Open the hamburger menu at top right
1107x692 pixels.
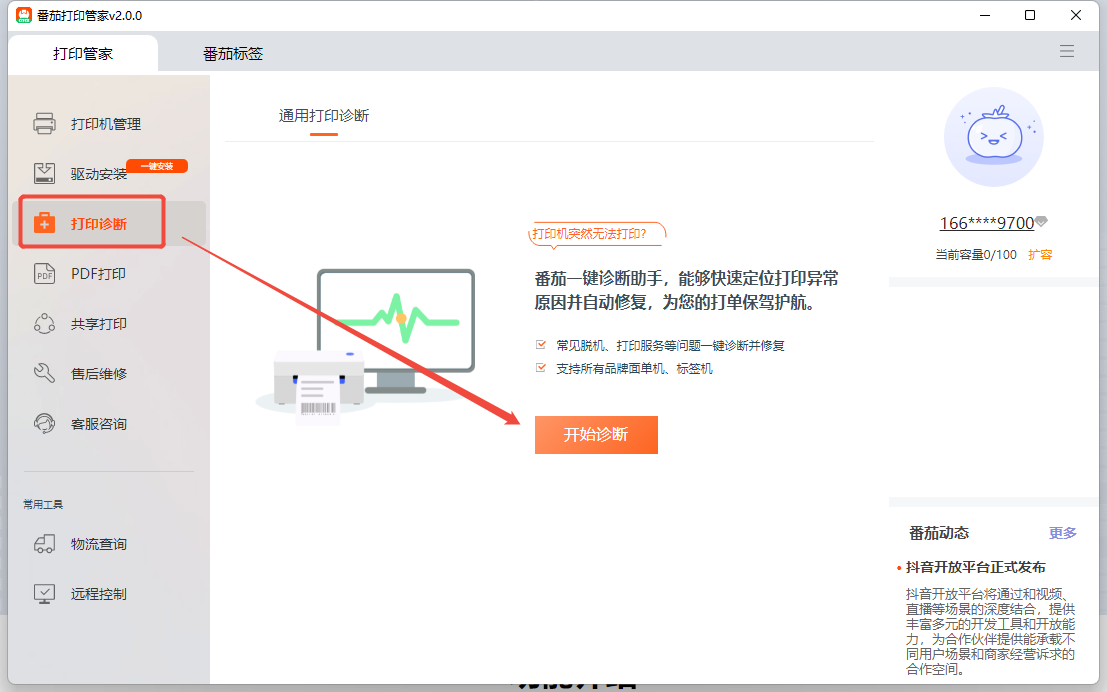[x=1067, y=51]
